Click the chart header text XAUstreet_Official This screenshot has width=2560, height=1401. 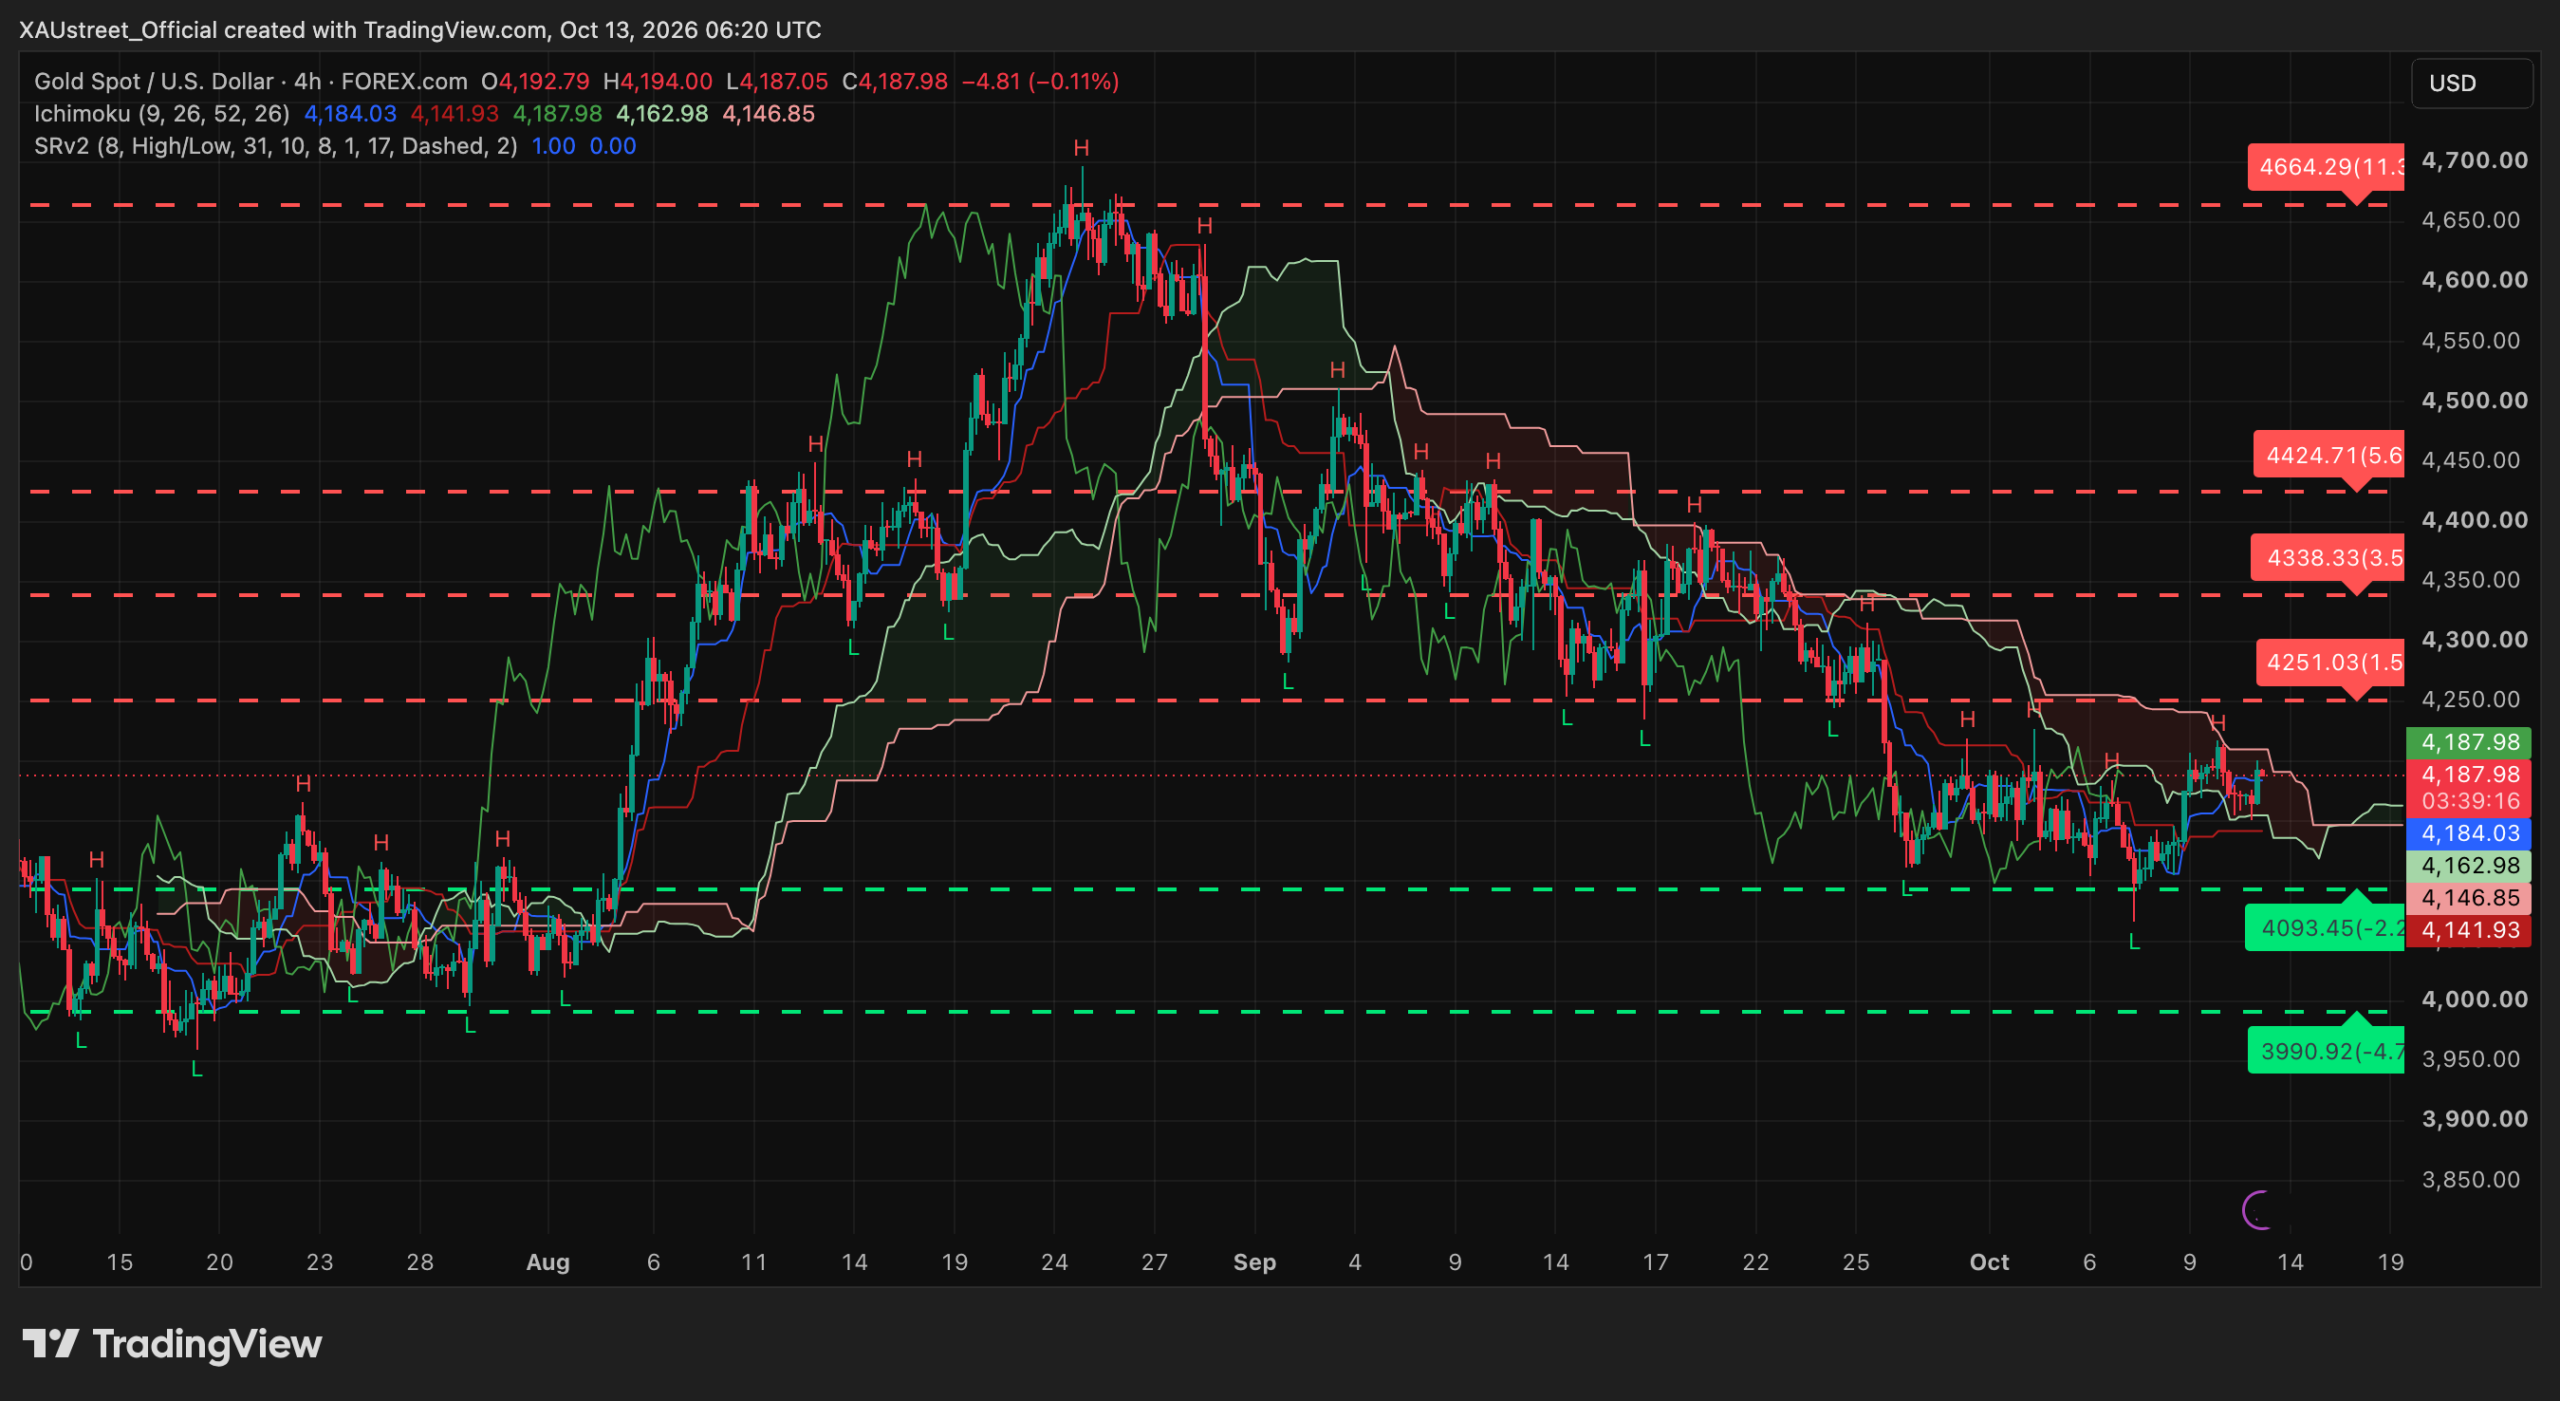[x=118, y=30]
